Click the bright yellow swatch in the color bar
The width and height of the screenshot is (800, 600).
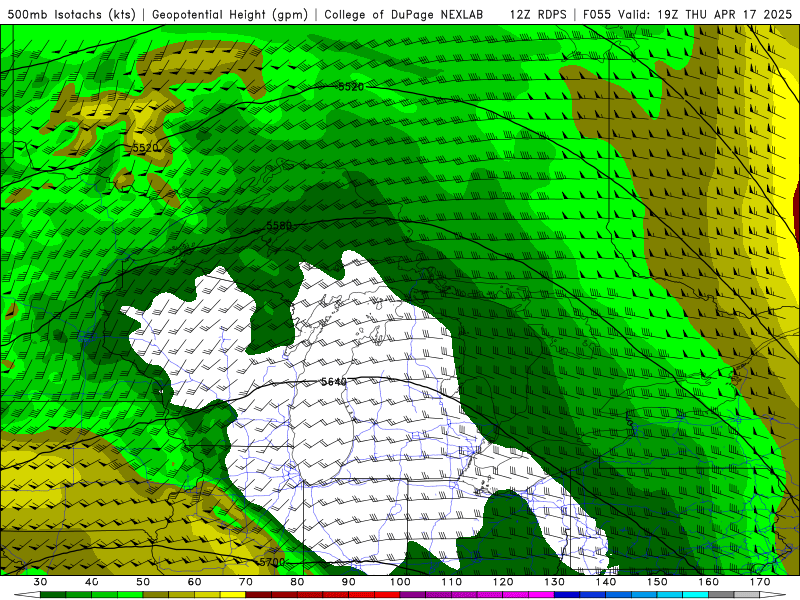pyautogui.click(x=233, y=595)
